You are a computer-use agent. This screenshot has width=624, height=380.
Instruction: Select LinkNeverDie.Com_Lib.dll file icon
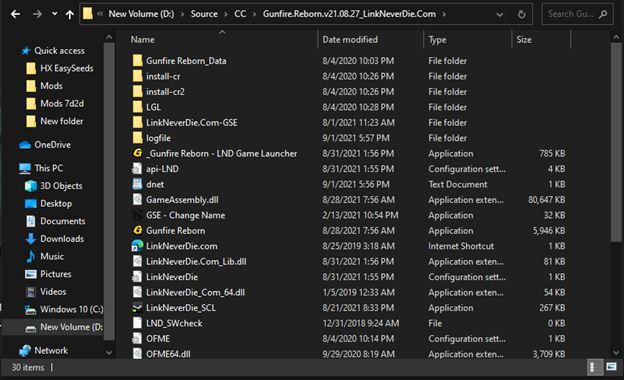click(137, 261)
